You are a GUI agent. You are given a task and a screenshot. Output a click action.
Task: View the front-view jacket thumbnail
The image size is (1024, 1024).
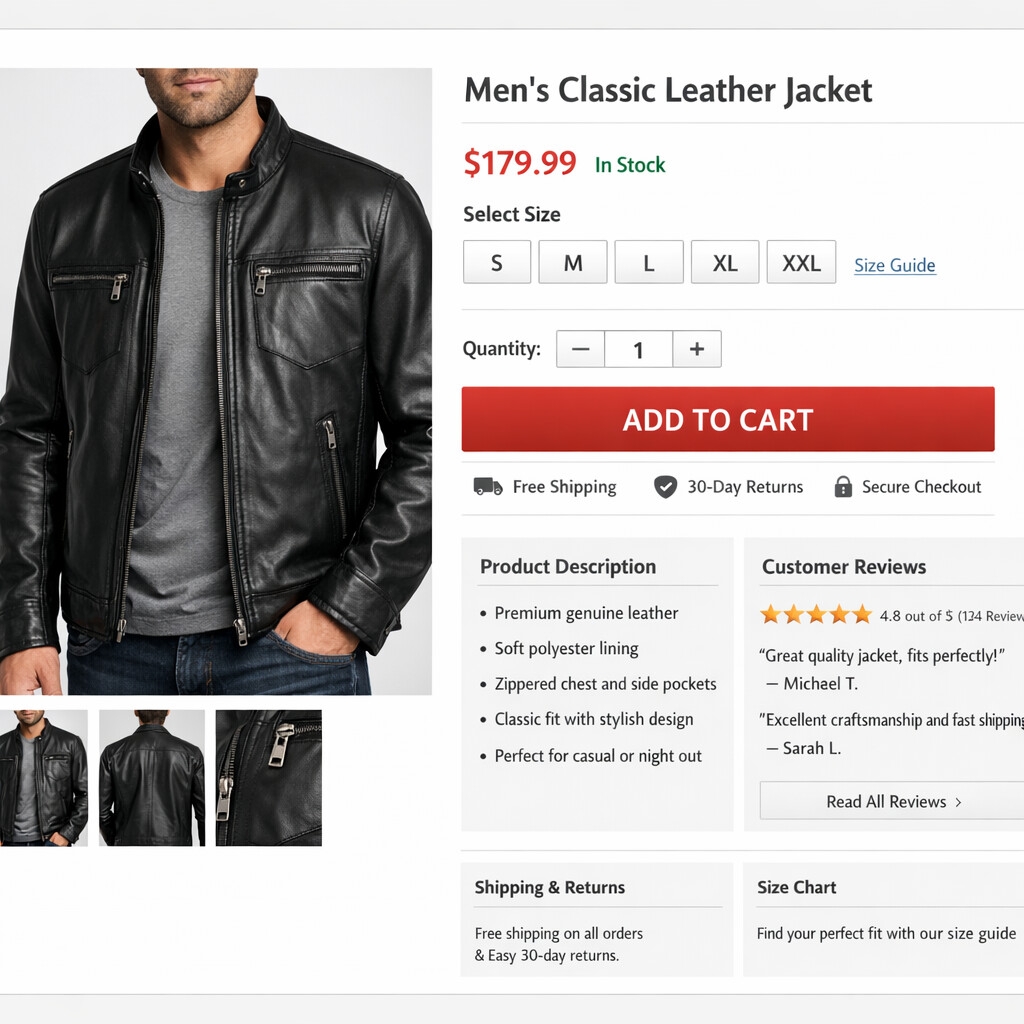coord(43,777)
